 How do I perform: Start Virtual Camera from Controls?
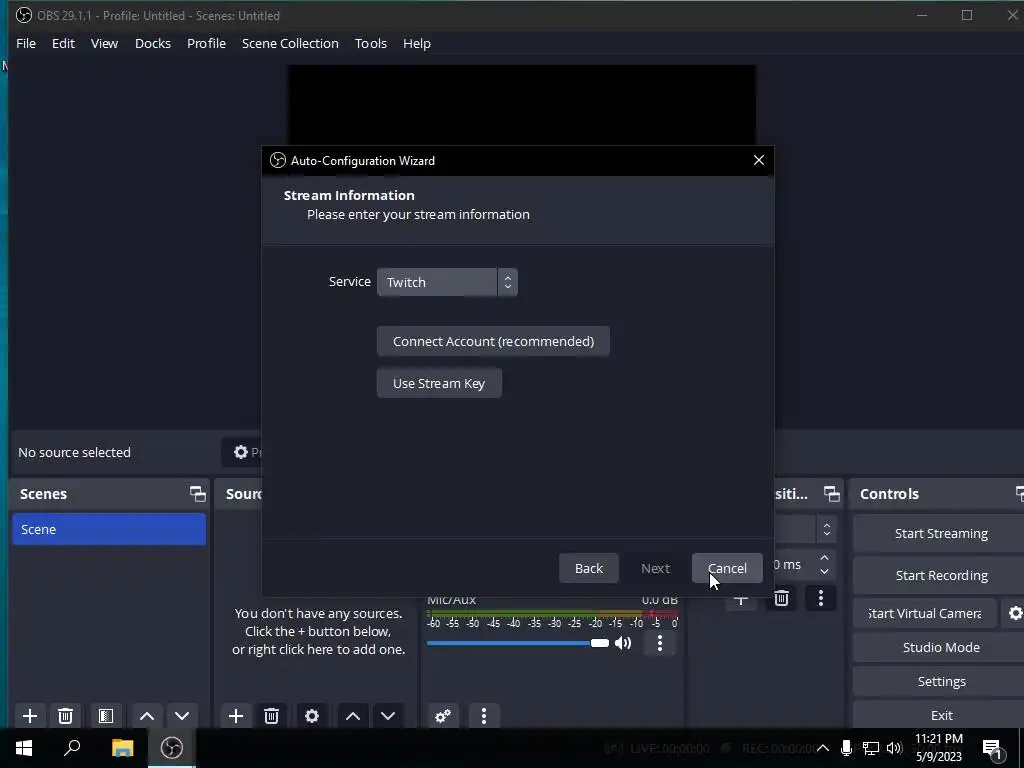click(x=925, y=613)
